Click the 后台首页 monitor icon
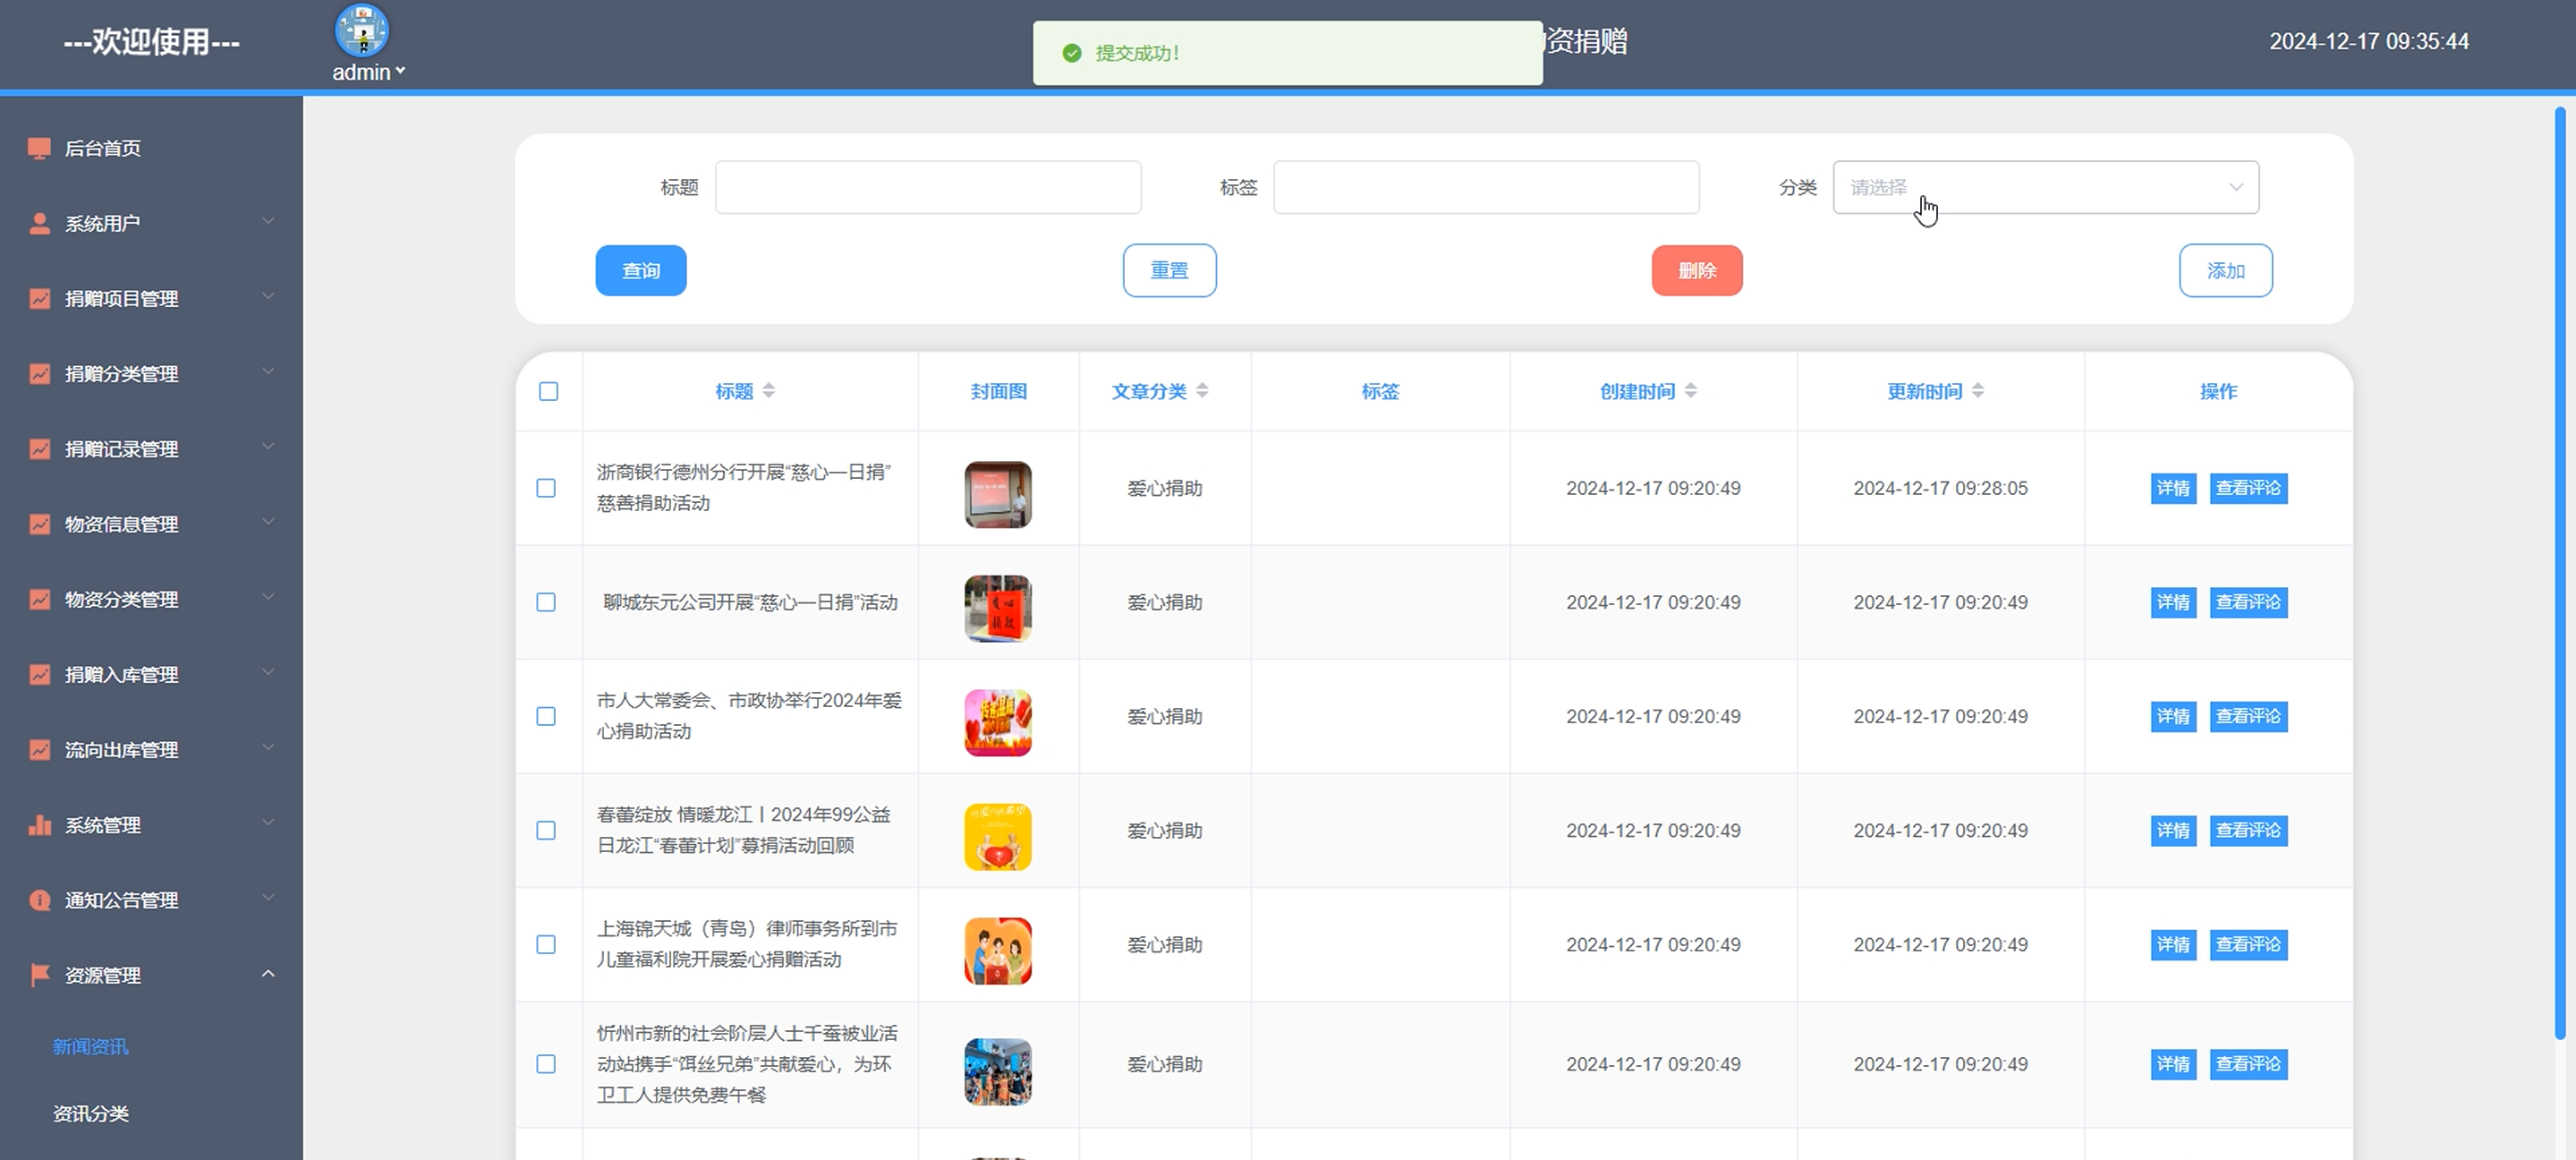This screenshot has height=1160, width=2576. 39,148
